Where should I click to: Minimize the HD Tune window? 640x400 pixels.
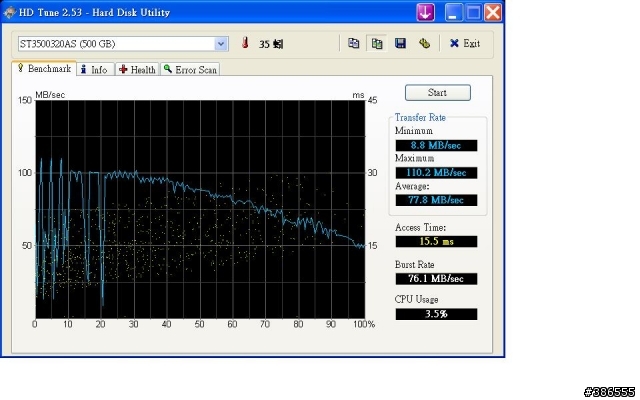click(x=453, y=12)
